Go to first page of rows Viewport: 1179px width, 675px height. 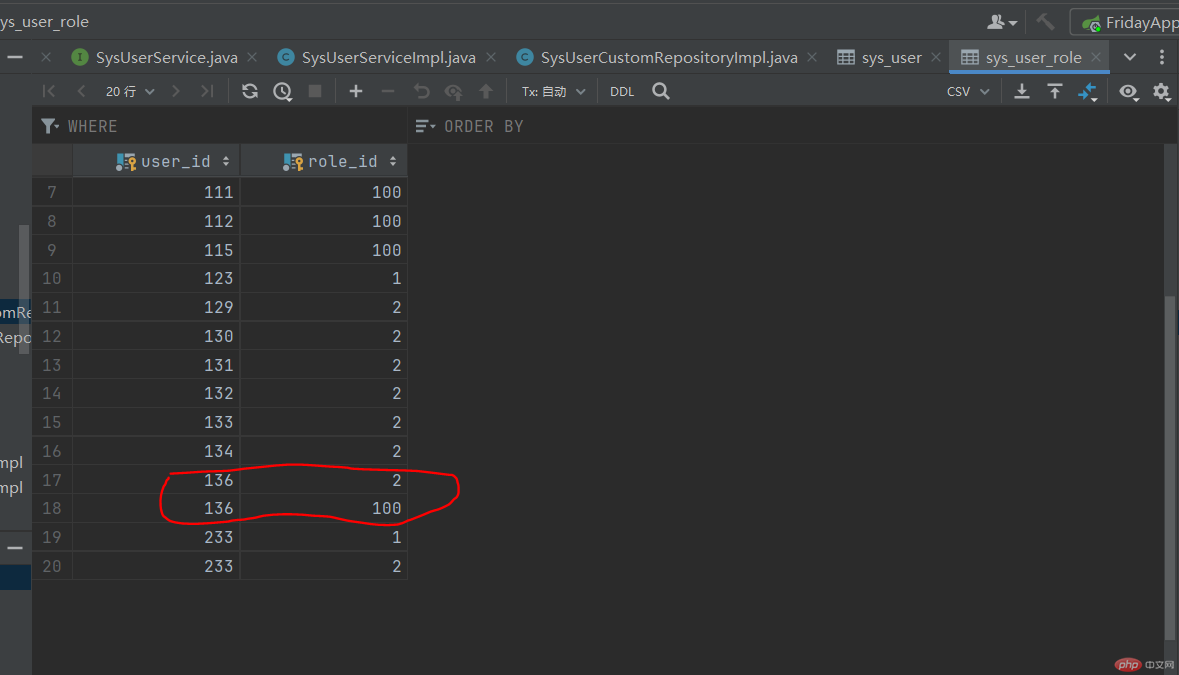[x=49, y=91]
